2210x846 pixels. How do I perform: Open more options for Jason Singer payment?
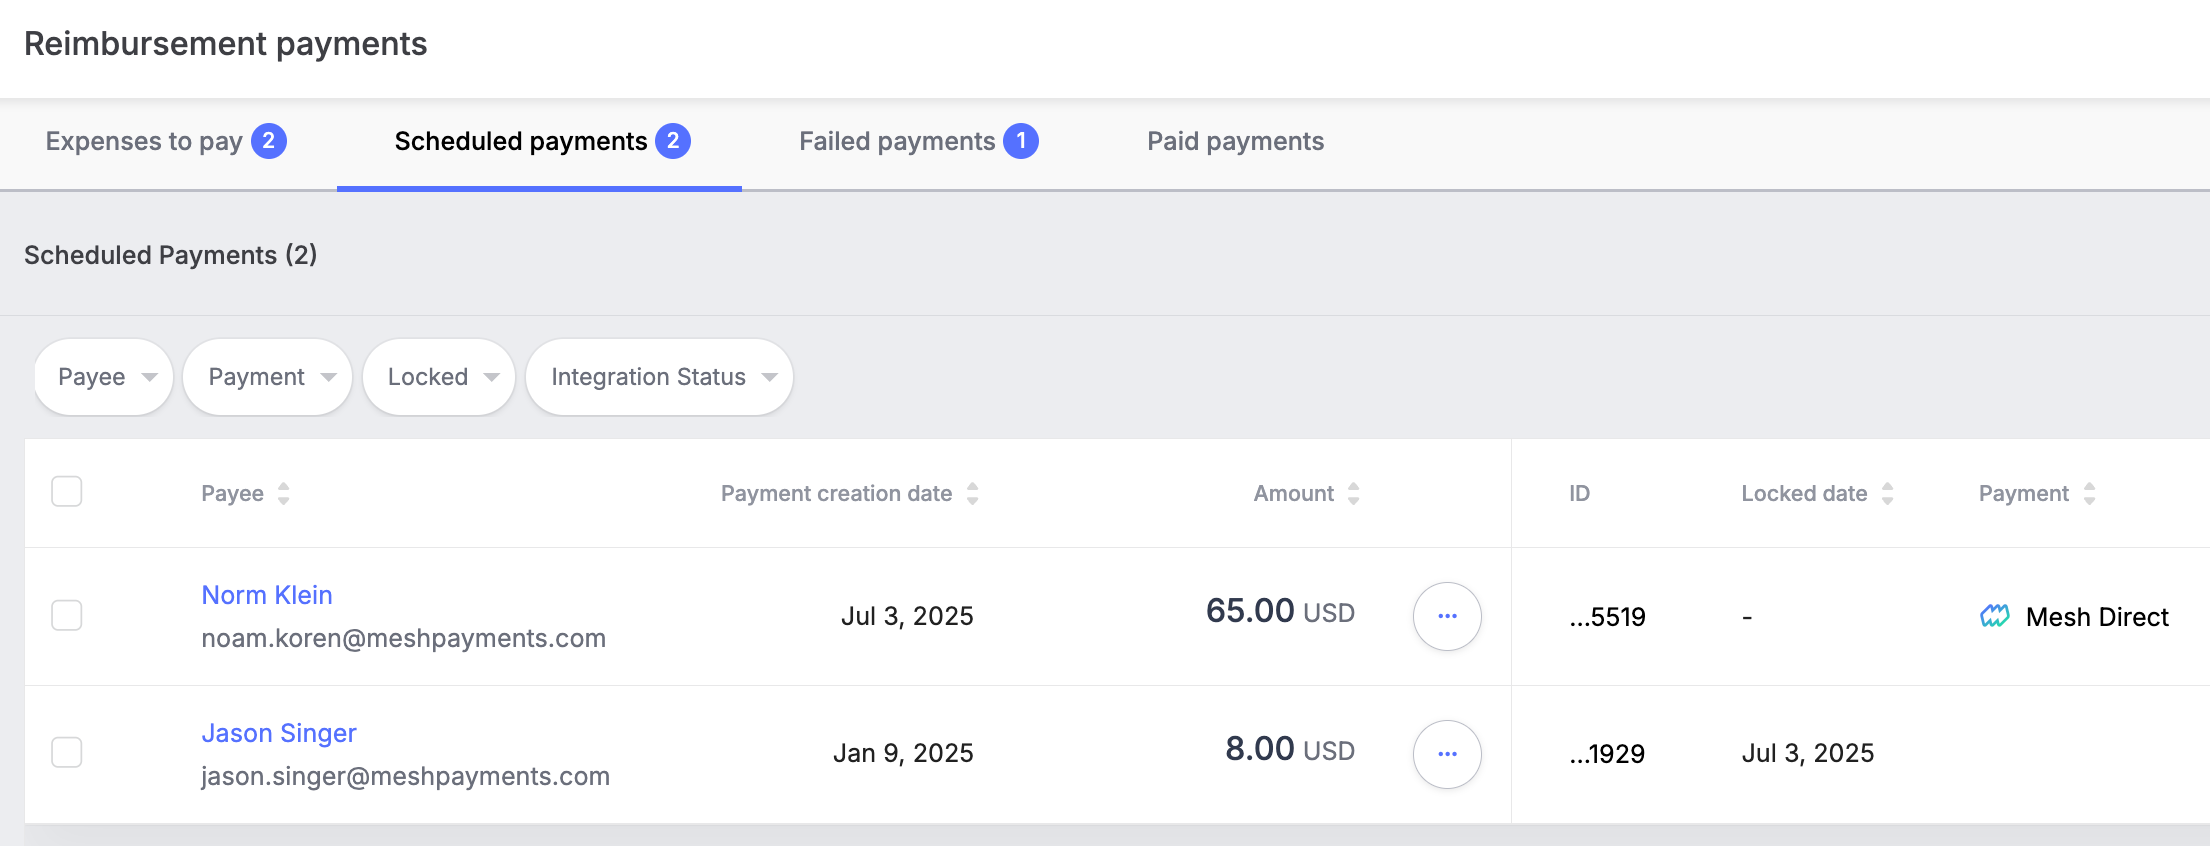(x=1447, y=754)
